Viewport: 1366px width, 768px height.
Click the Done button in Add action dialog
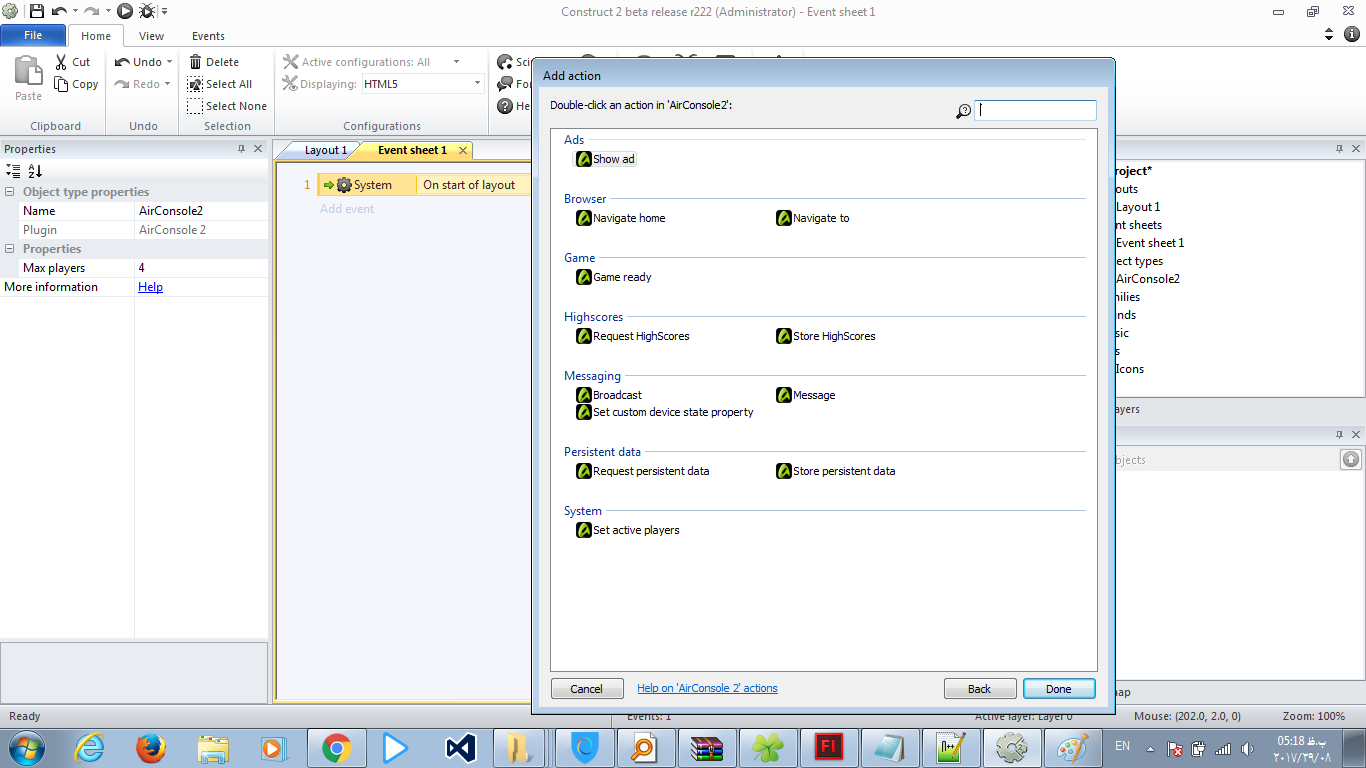[x=1058, y=688]
